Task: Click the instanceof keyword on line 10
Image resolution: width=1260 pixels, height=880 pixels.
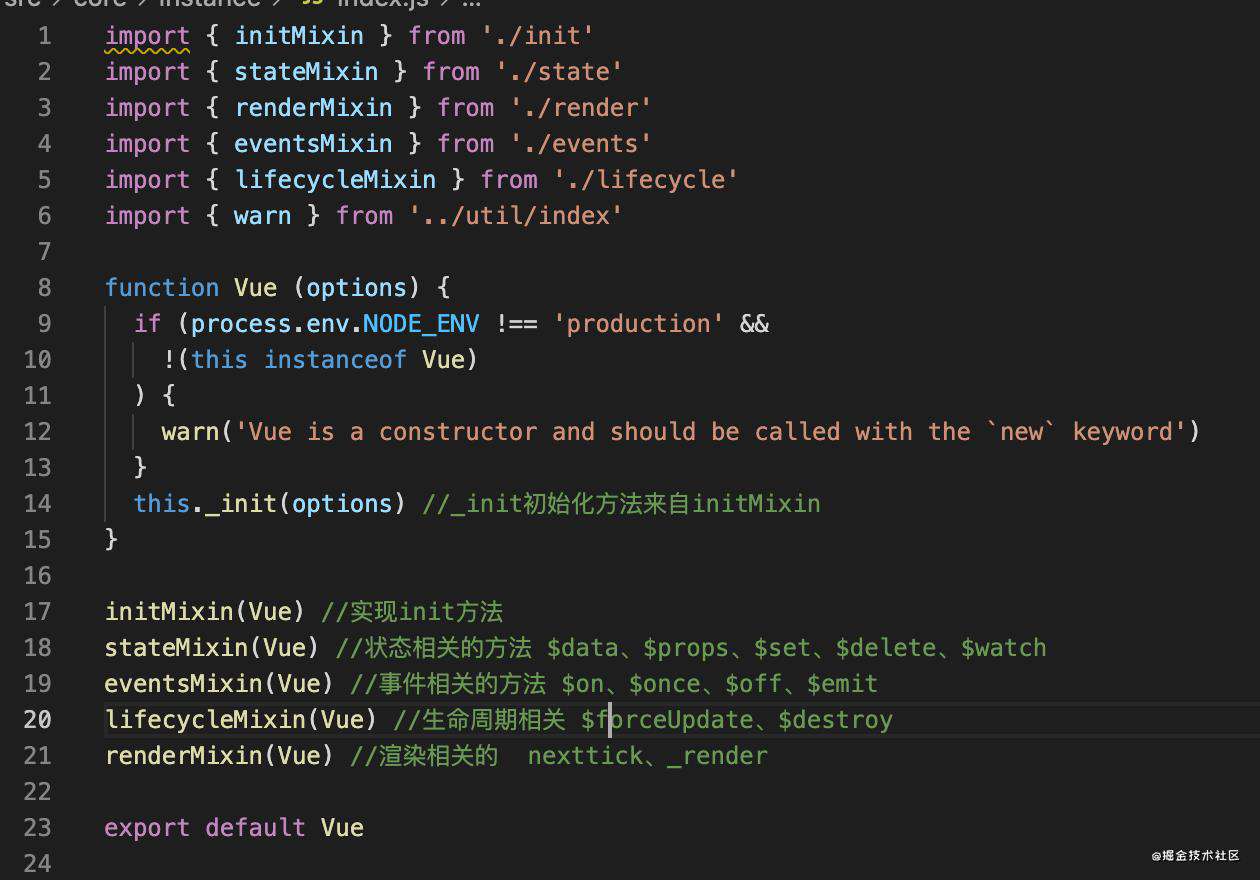Action: pos(335,360)
